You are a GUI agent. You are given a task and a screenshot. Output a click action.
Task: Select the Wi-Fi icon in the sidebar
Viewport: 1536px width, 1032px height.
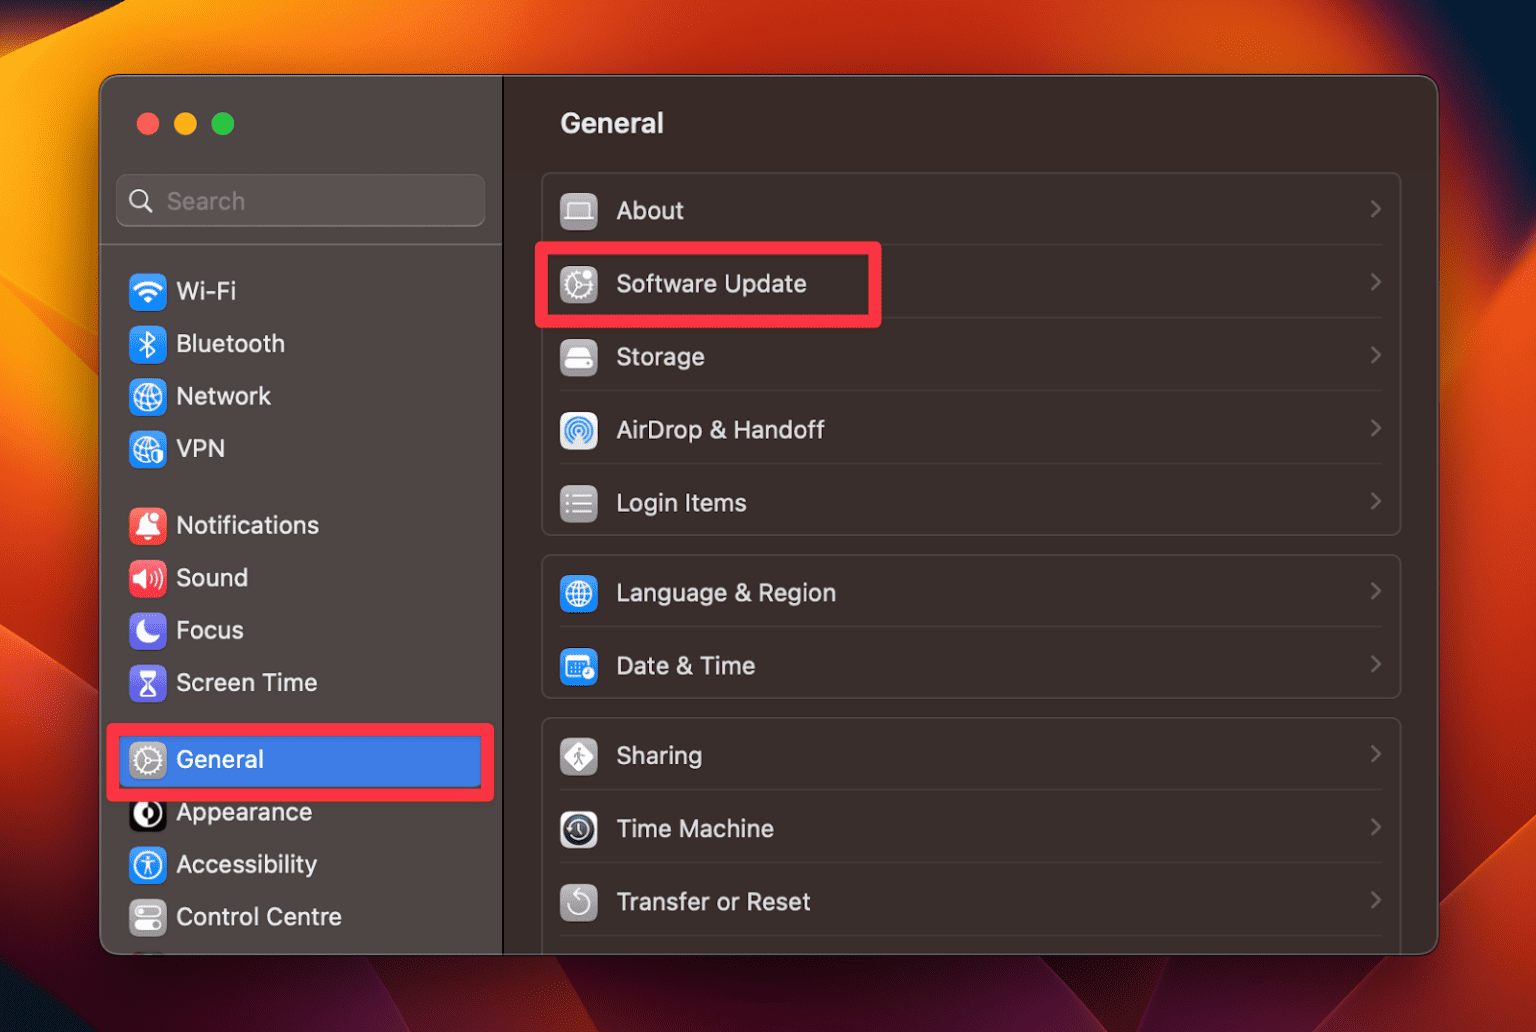click(x=148, y=291)
